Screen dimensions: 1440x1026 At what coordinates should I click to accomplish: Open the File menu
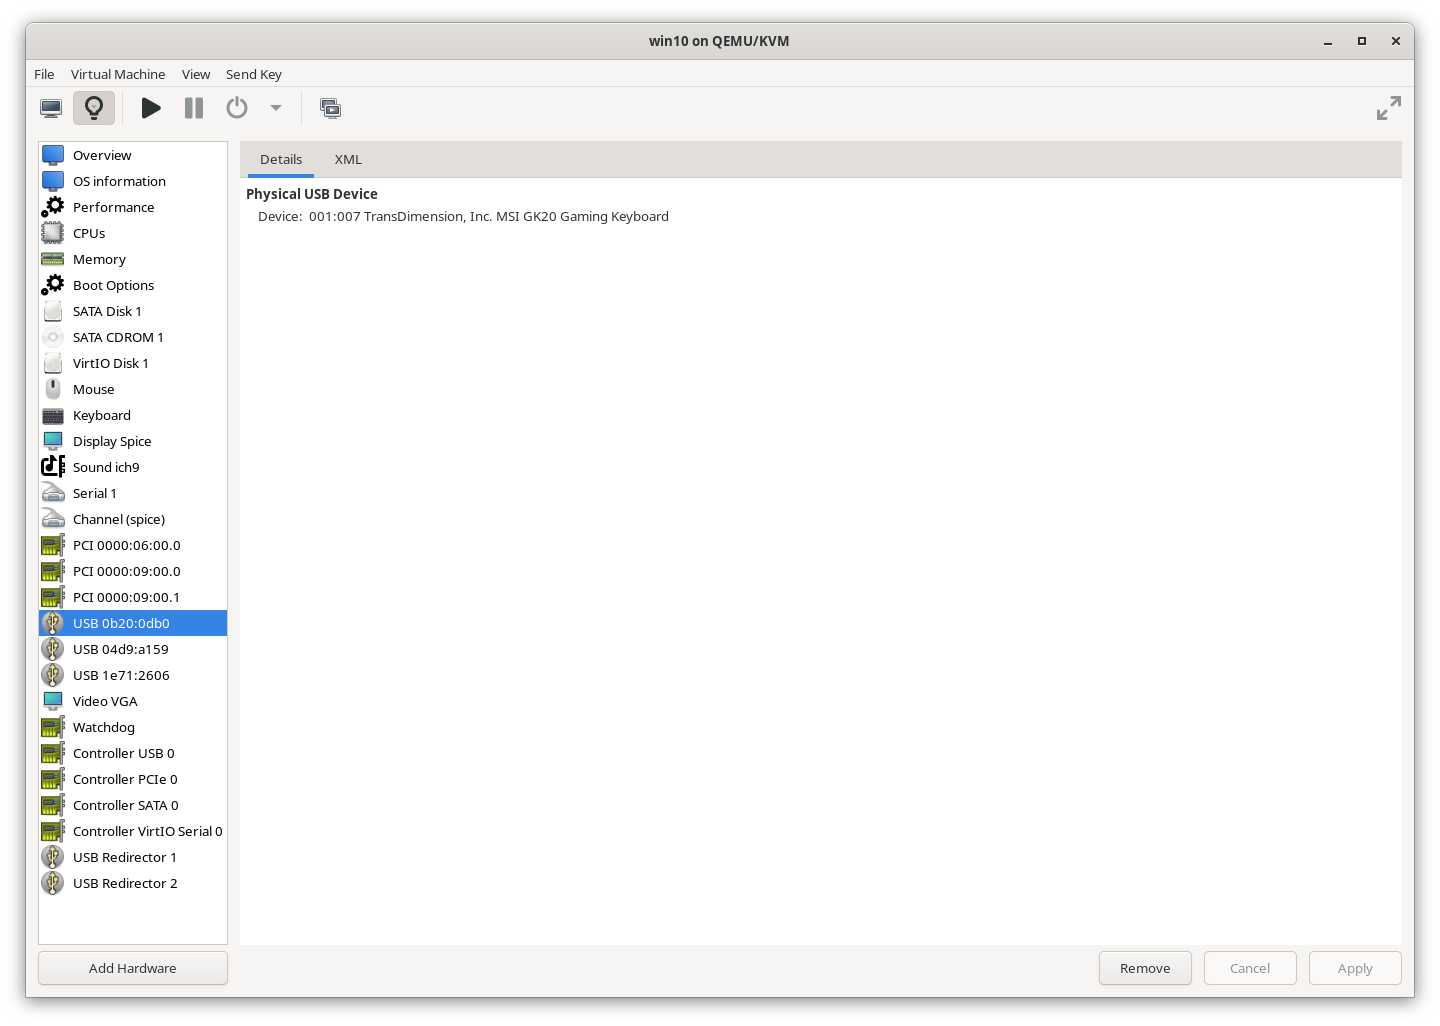(44, 74)
